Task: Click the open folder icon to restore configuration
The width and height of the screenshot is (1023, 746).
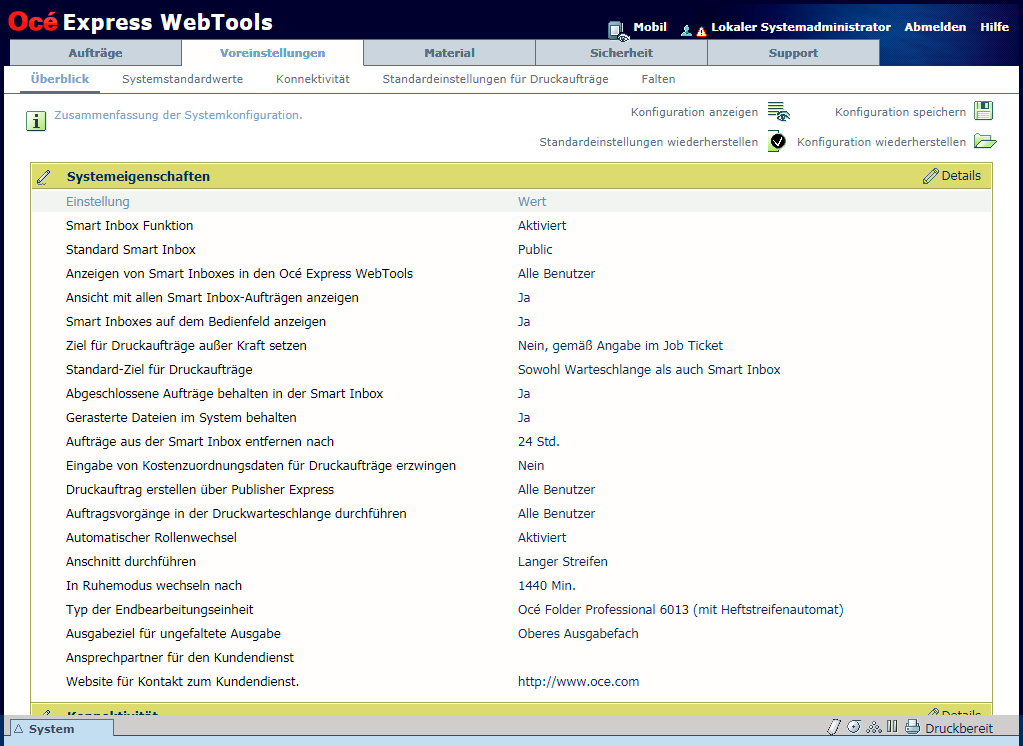Action: tap(985, 141)
